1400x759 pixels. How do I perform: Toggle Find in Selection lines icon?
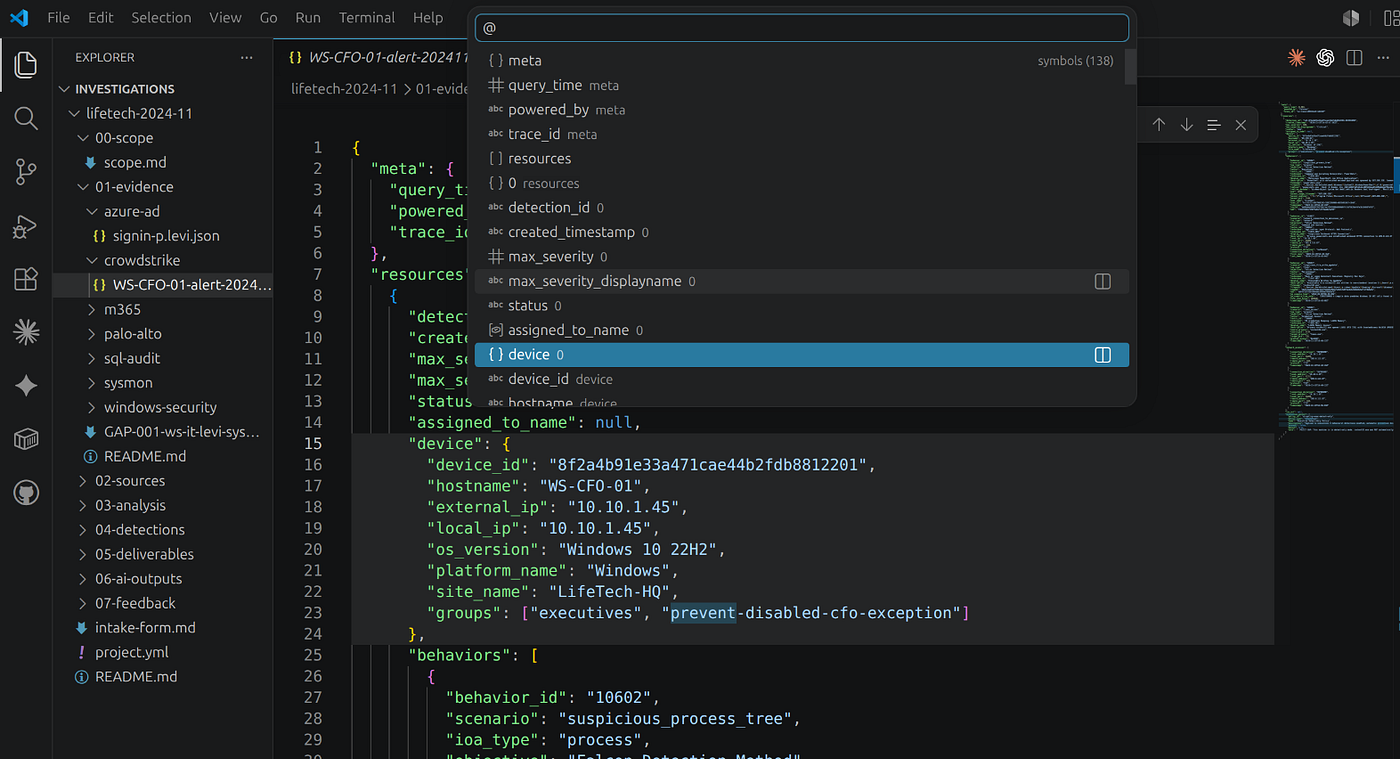(x=1214, y=125)
